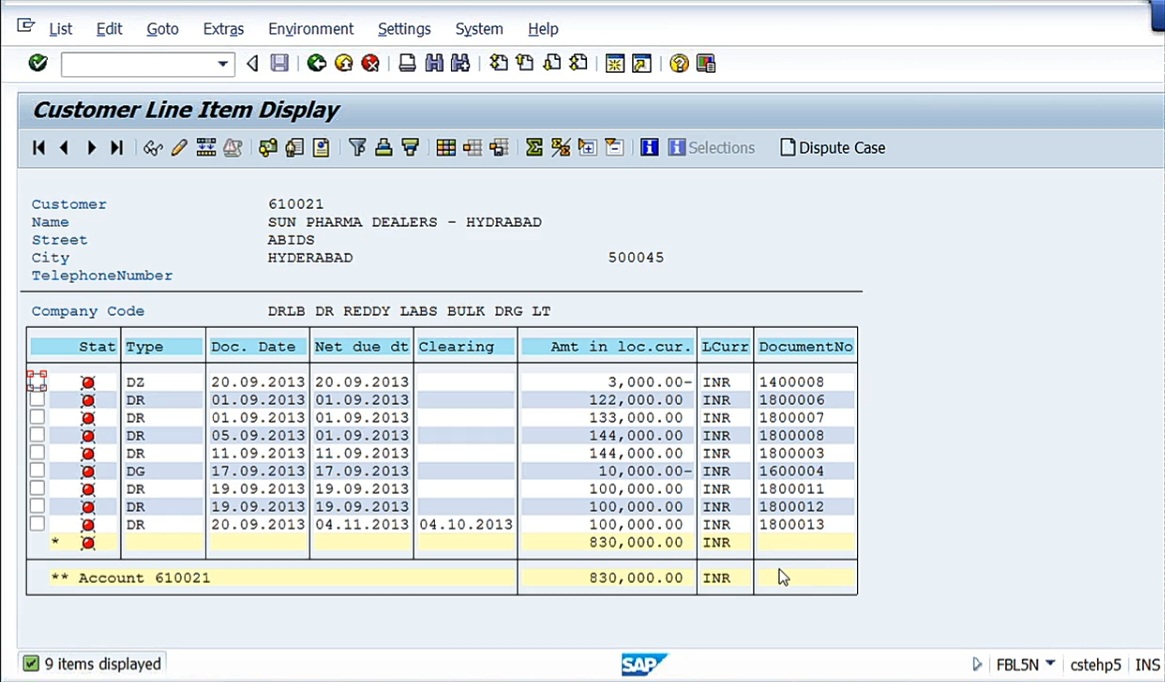Open the Customize Local Layout icon

[706, 63]
